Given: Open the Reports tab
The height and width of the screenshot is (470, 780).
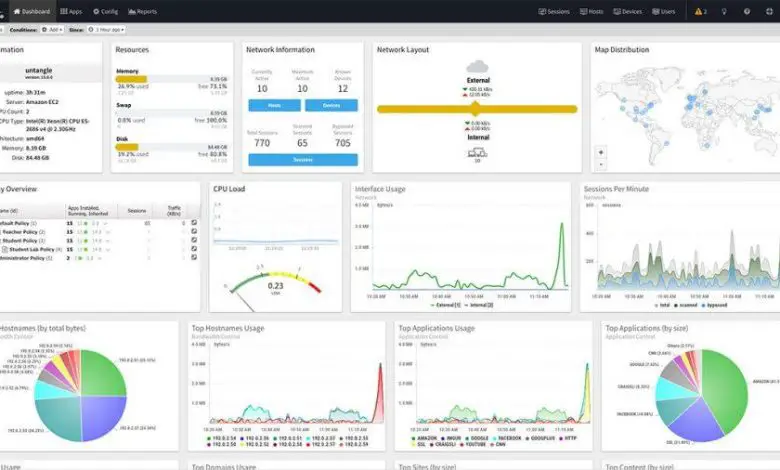Looking at the screenshot, I should coord(143,11).
